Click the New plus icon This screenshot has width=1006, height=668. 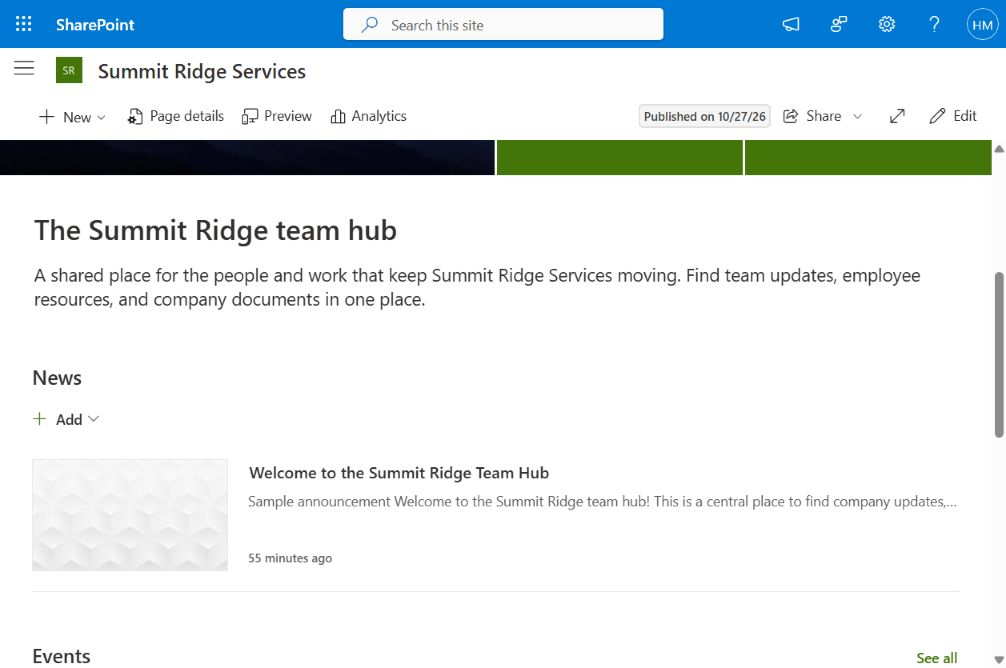pyautogui.click(x=46, y=117)
